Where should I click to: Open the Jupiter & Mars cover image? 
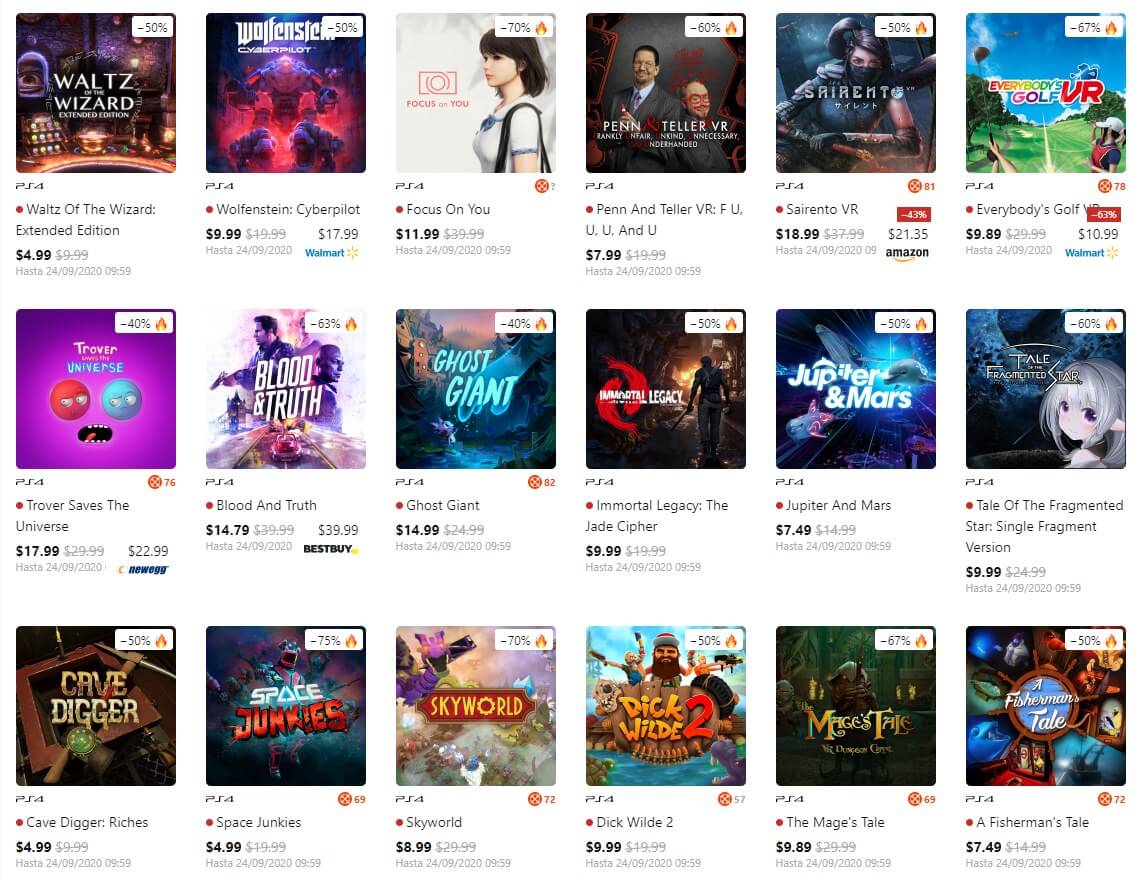coord(856,389)
